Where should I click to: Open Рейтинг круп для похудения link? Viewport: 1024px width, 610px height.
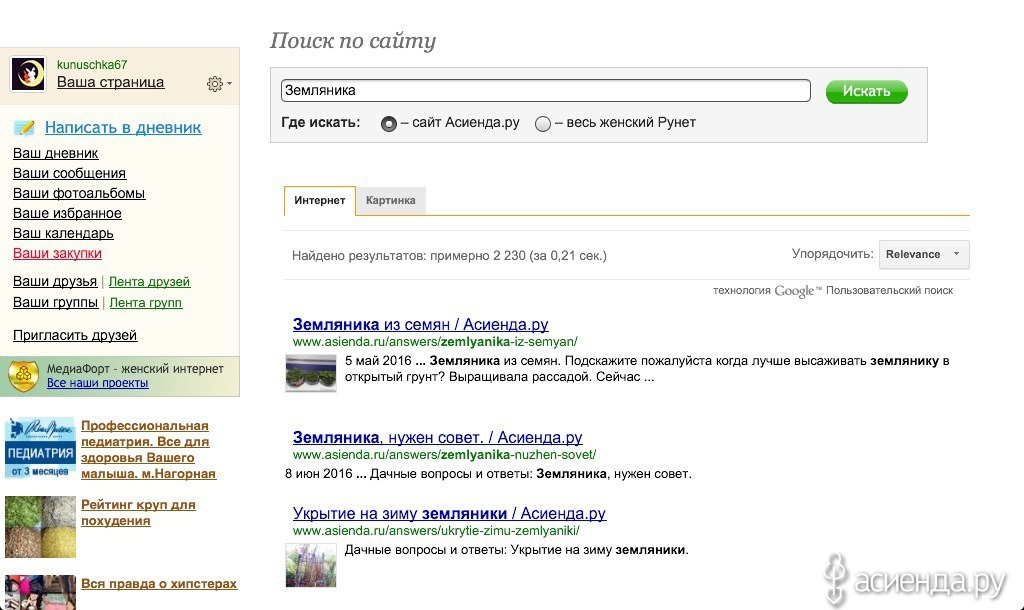tap(138, 513)
